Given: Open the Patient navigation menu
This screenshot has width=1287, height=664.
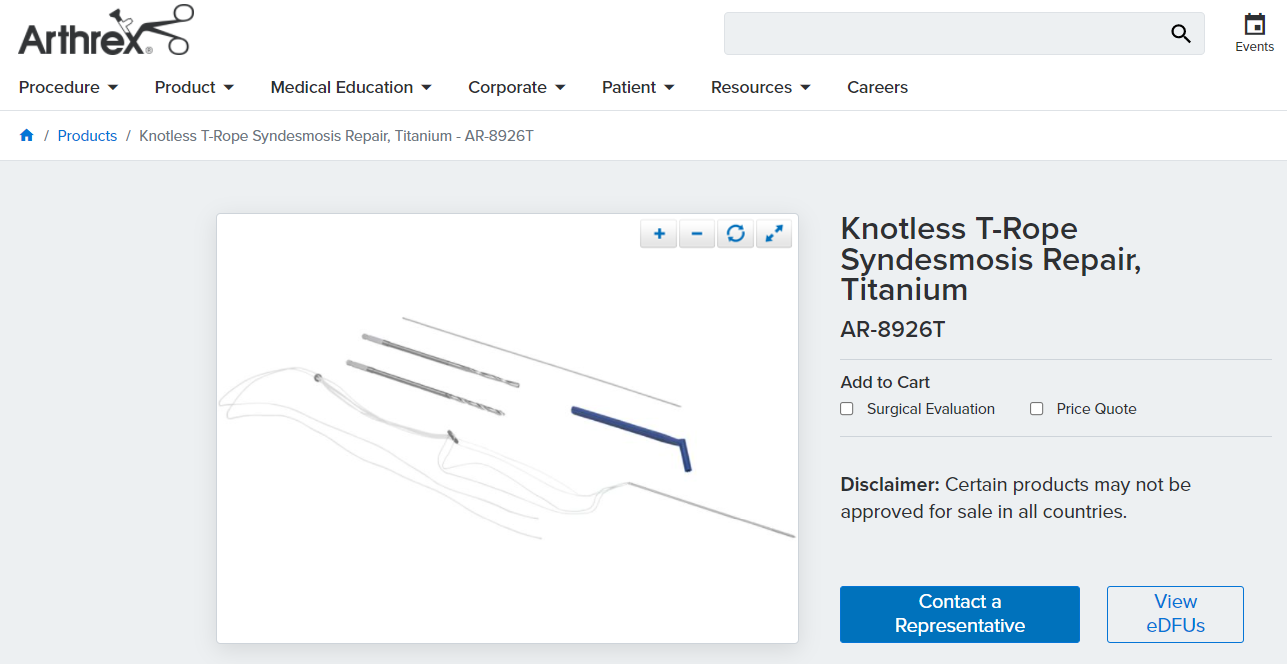Looking at the screenshot, I should (x=638, y=88).
